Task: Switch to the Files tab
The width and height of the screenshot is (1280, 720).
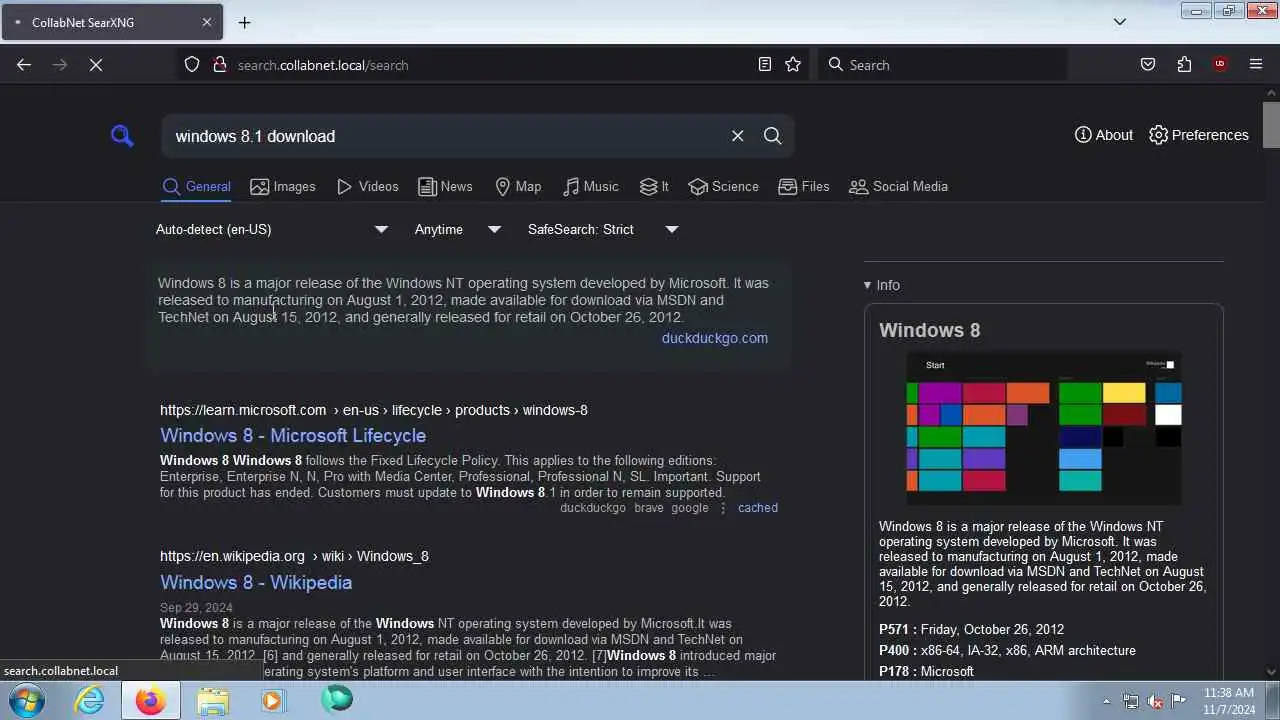Action: (804, 187)
